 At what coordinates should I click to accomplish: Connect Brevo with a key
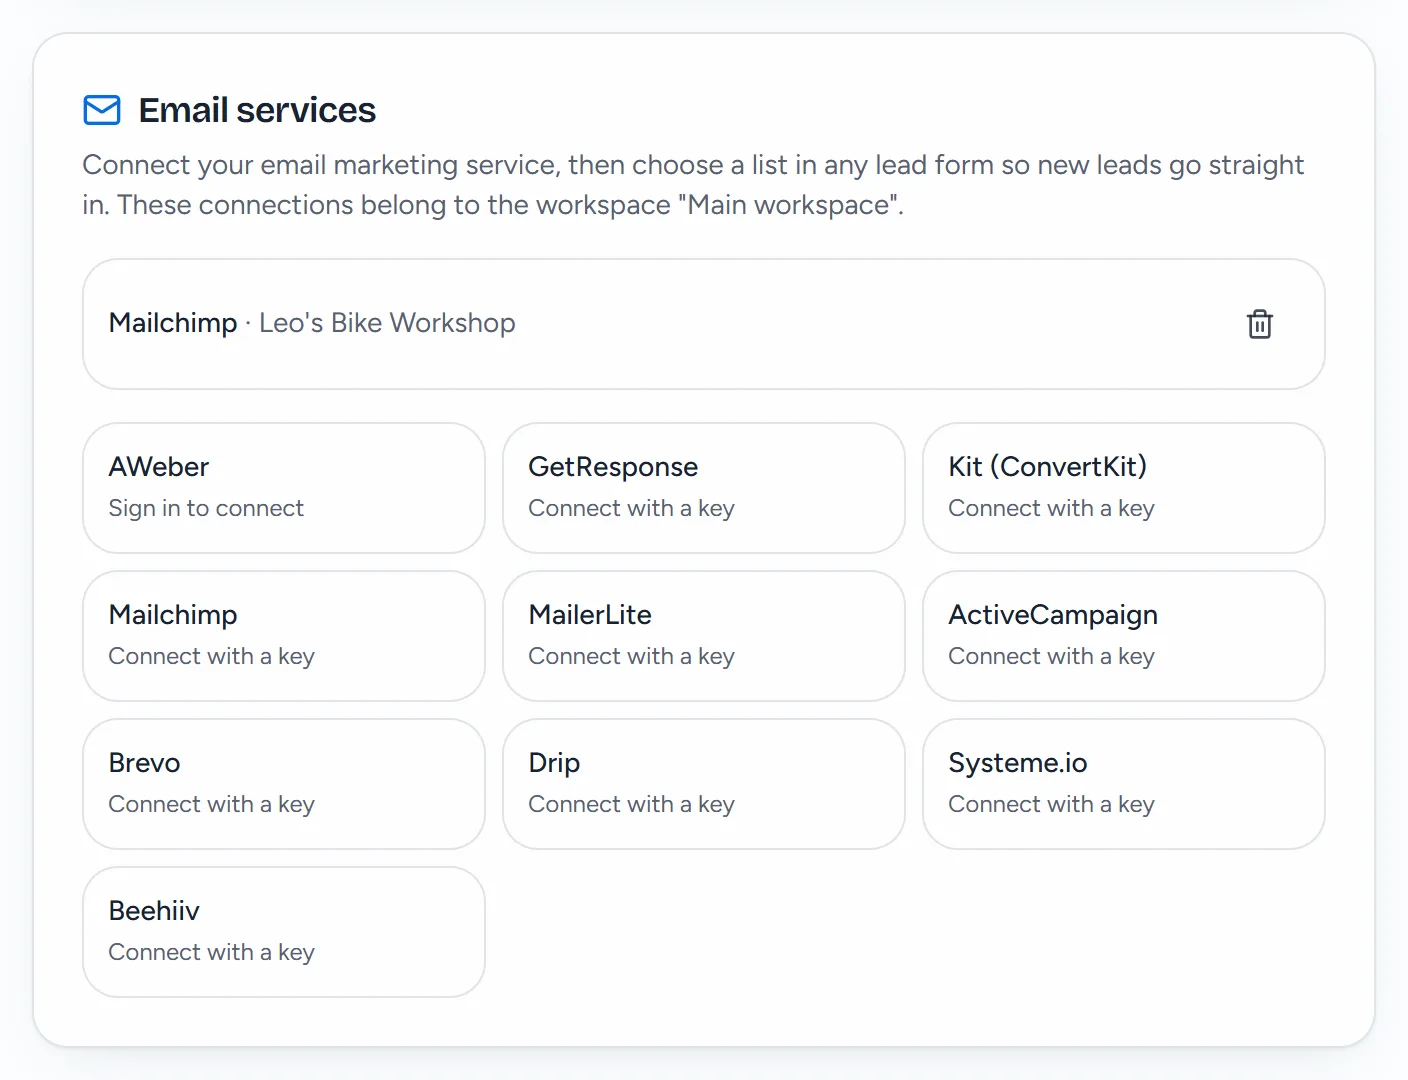(x=284, y=784)
